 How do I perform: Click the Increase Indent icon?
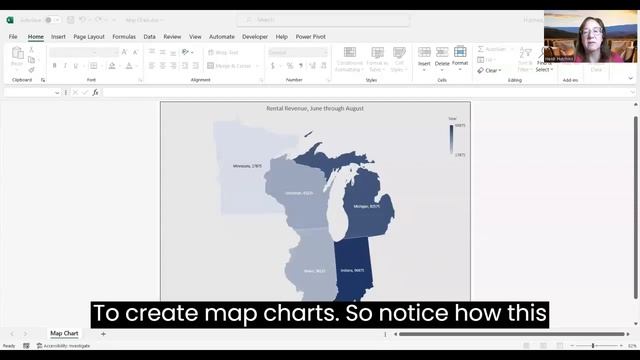pos(196,66)
